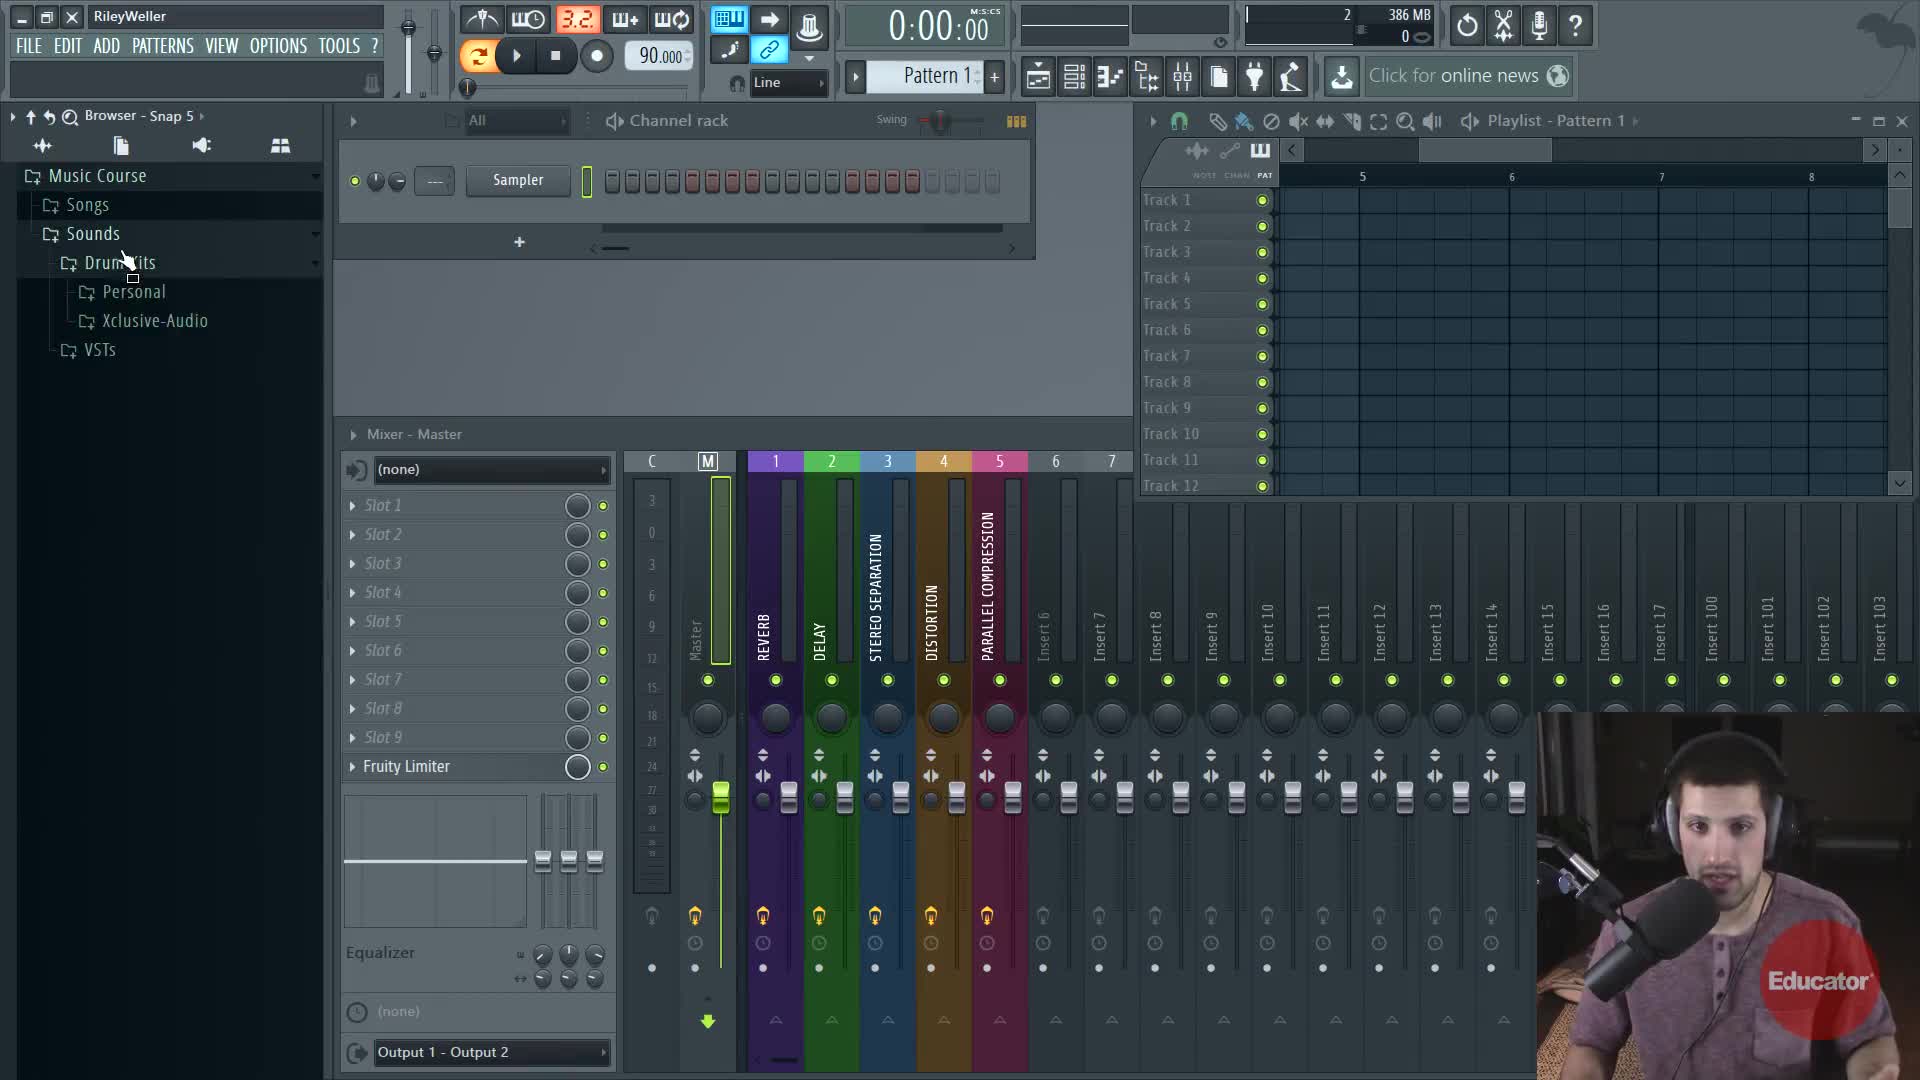Open the Output 1 - Output 2 dropdown
The width and height of the screenshot is (1920, 1080).
click(490, 1052)
